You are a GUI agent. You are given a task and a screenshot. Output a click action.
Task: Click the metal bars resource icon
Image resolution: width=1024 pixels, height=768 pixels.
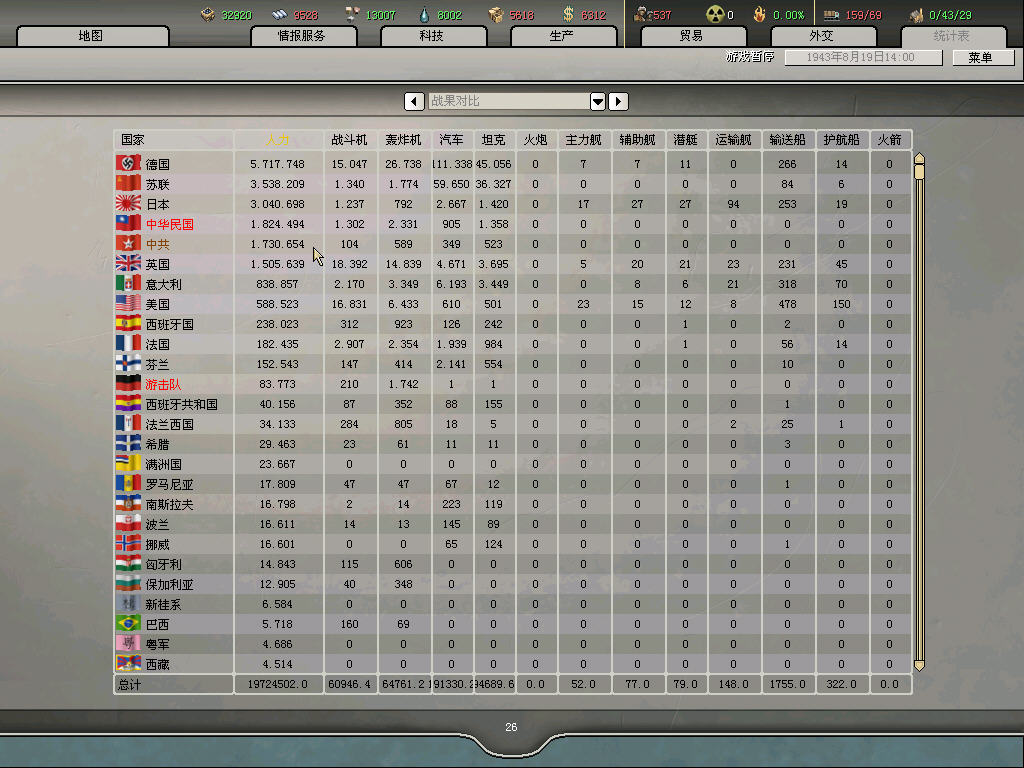[x=280, y=14]
